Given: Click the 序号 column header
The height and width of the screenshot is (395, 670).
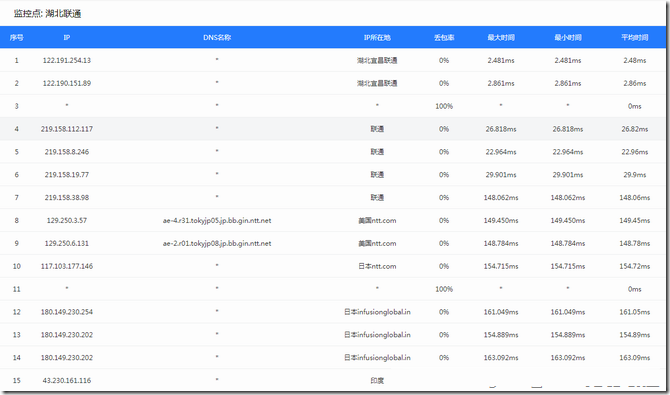Looking at the screenshot, I should [x=16, y=38].
